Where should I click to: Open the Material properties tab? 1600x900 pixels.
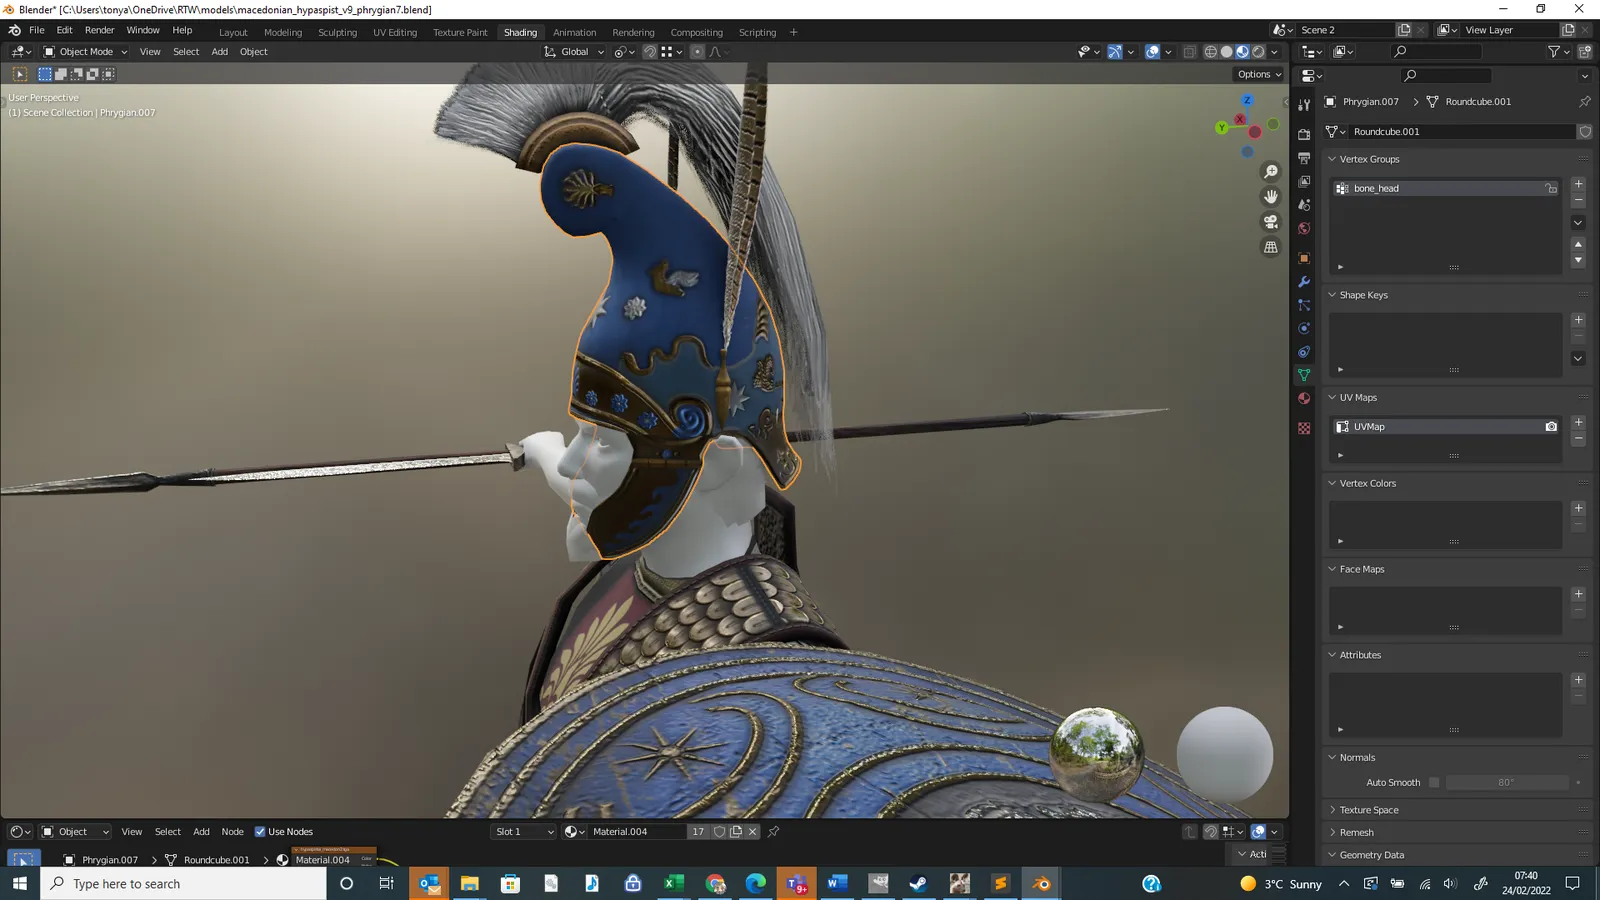(1304, 399)
